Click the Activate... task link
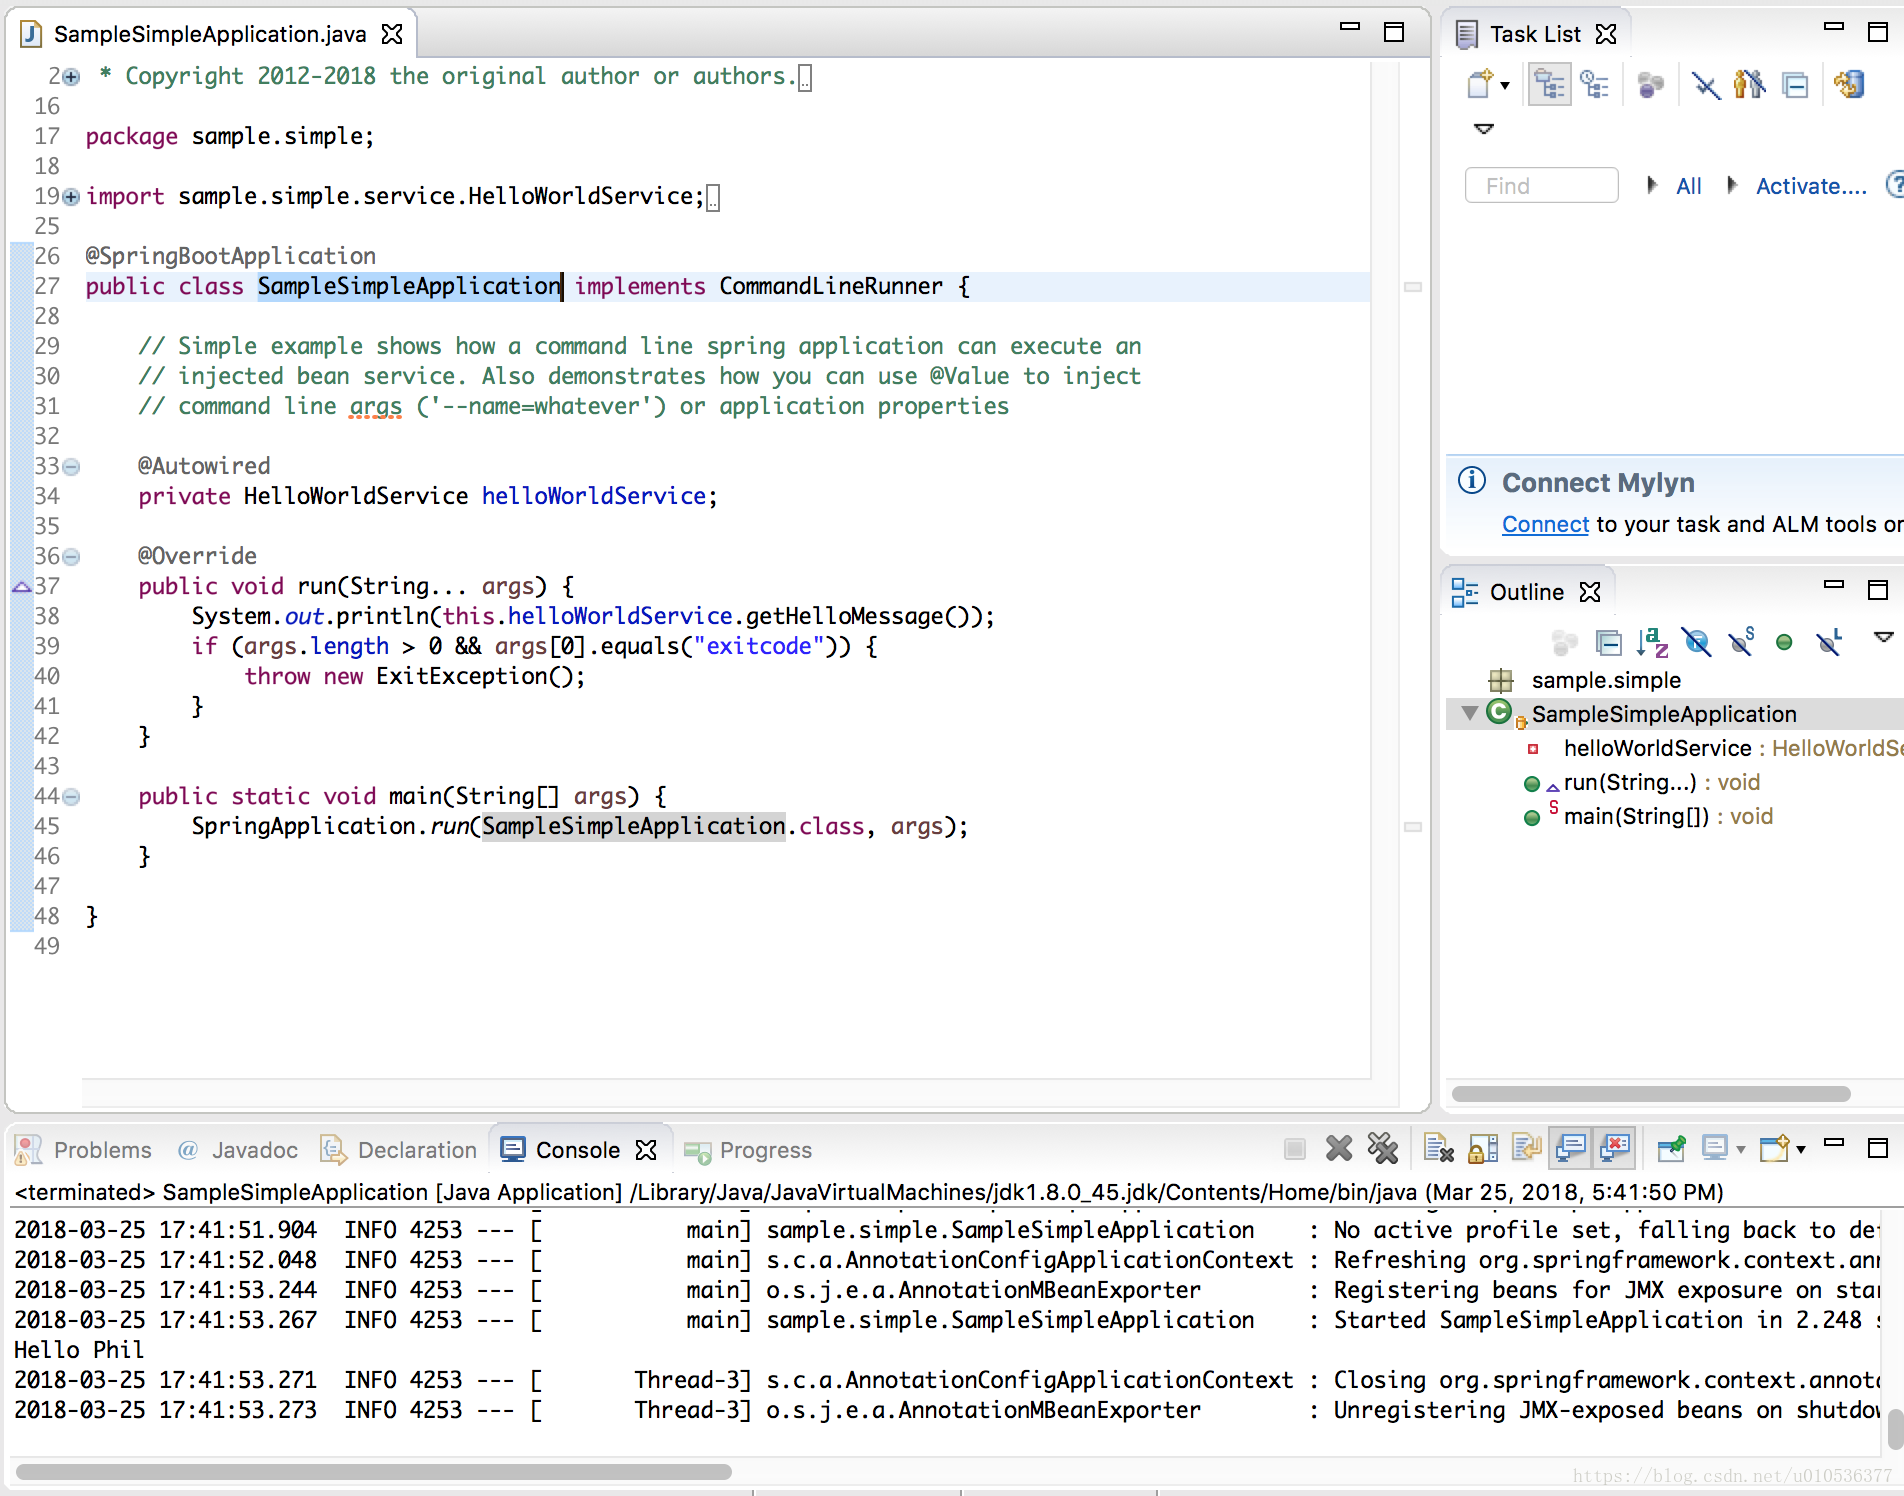Screen dimensions: 1904x1496 1811,186
